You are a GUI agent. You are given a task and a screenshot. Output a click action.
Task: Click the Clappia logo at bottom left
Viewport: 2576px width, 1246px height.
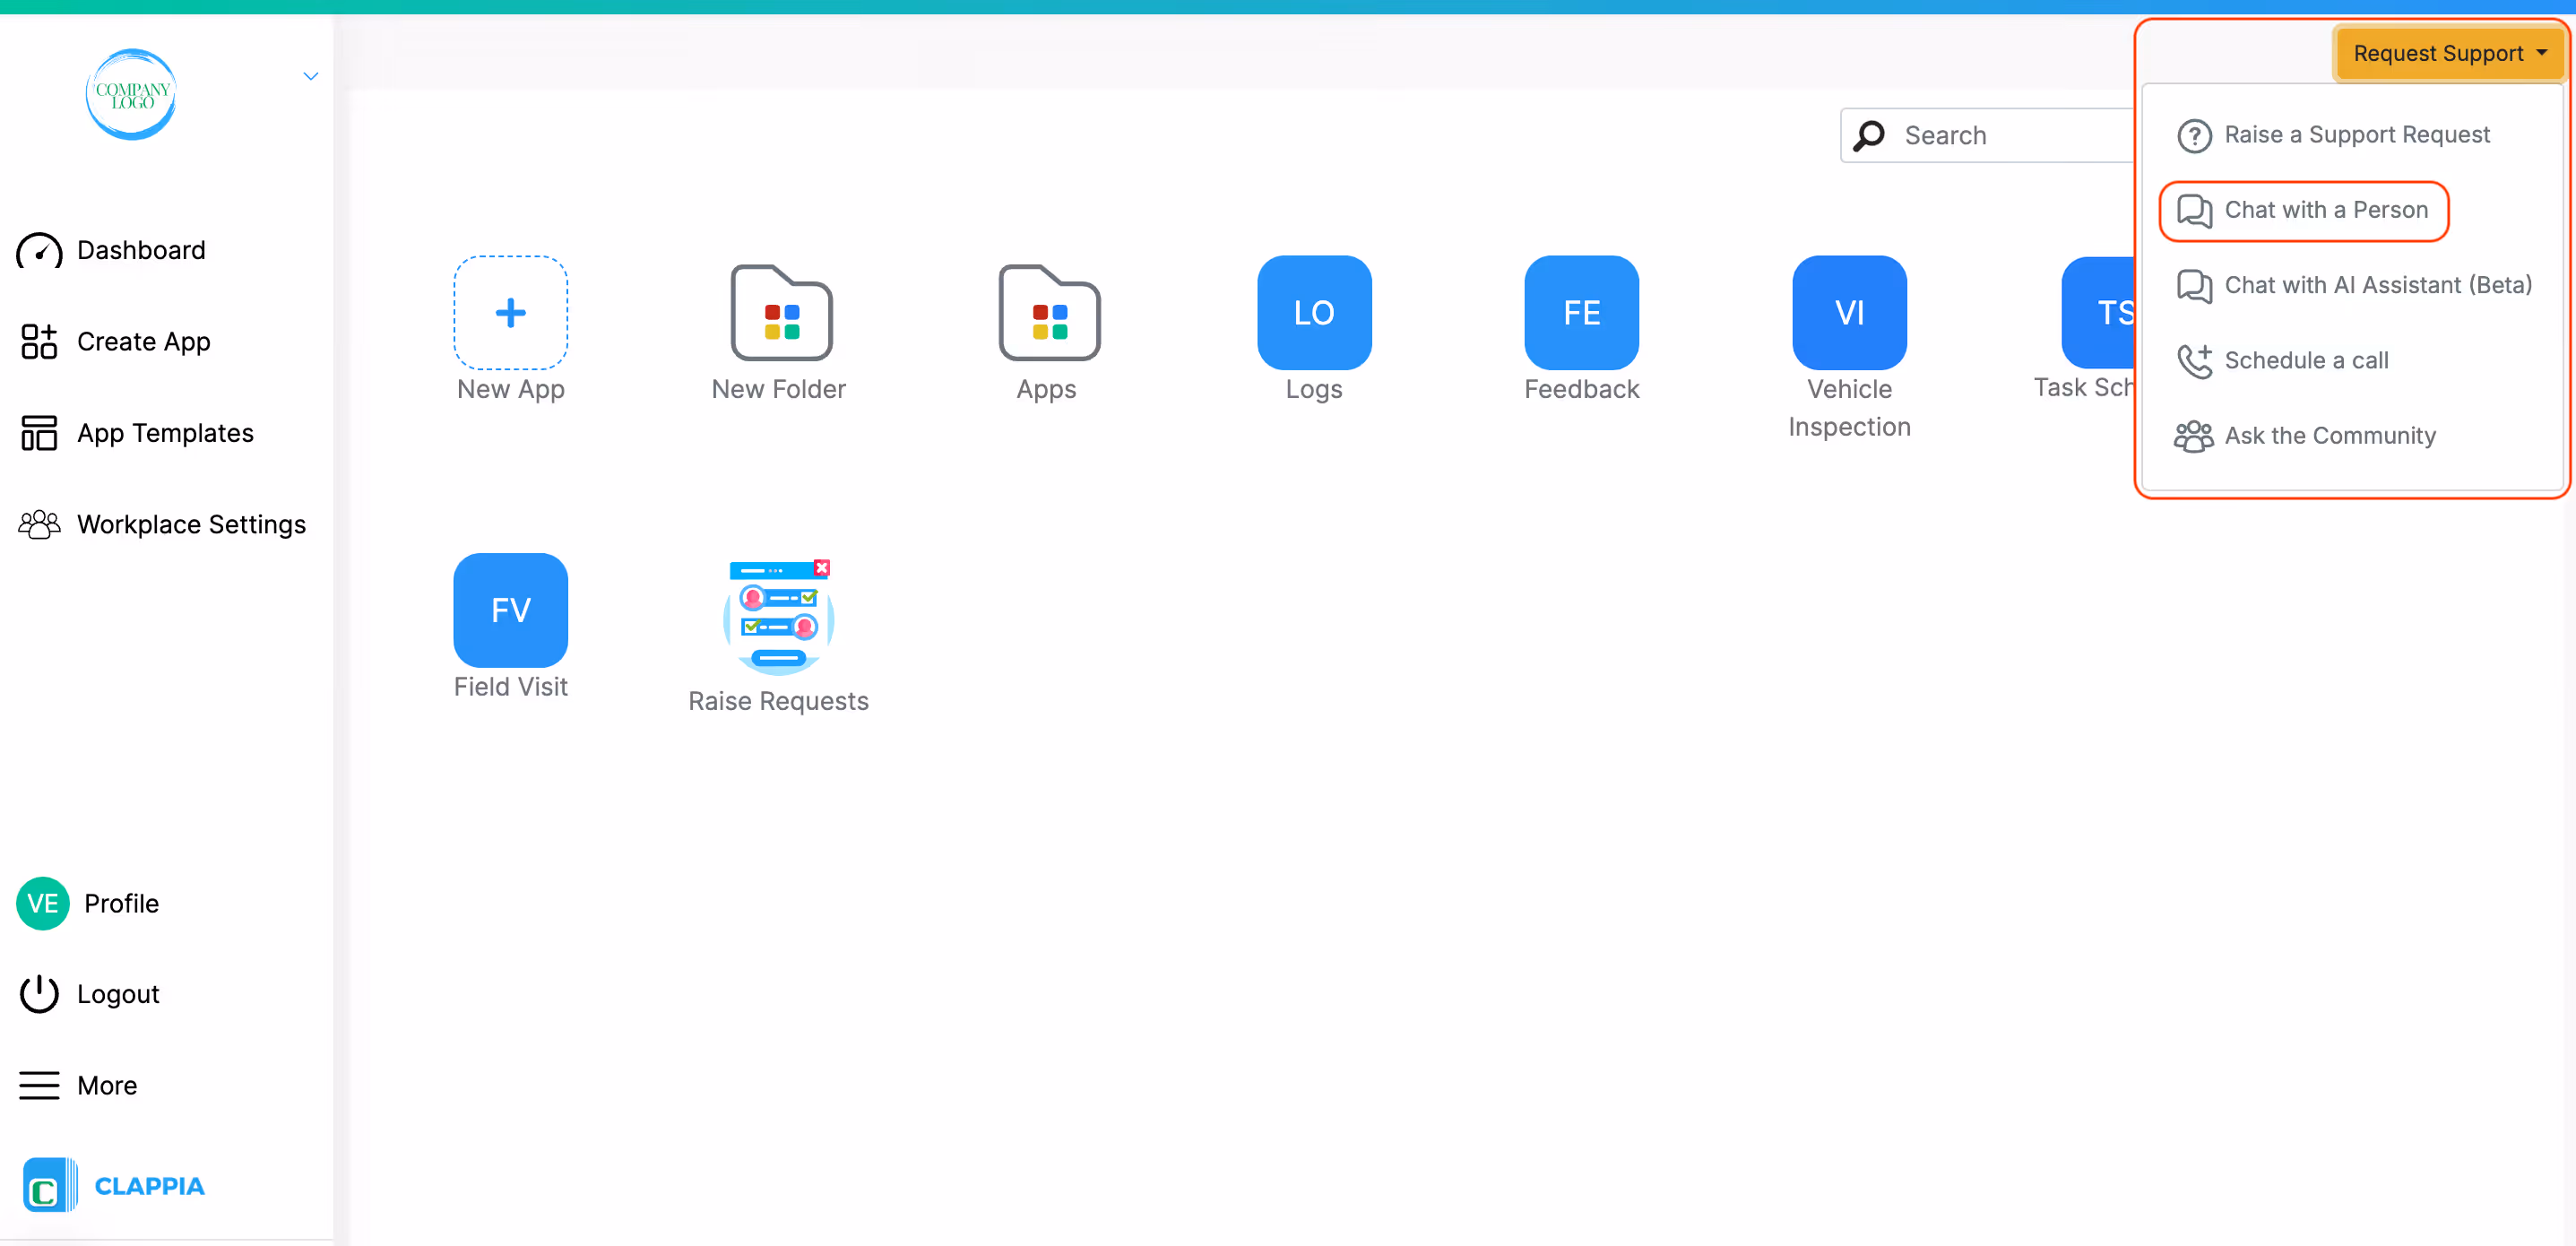point(112,1185)
